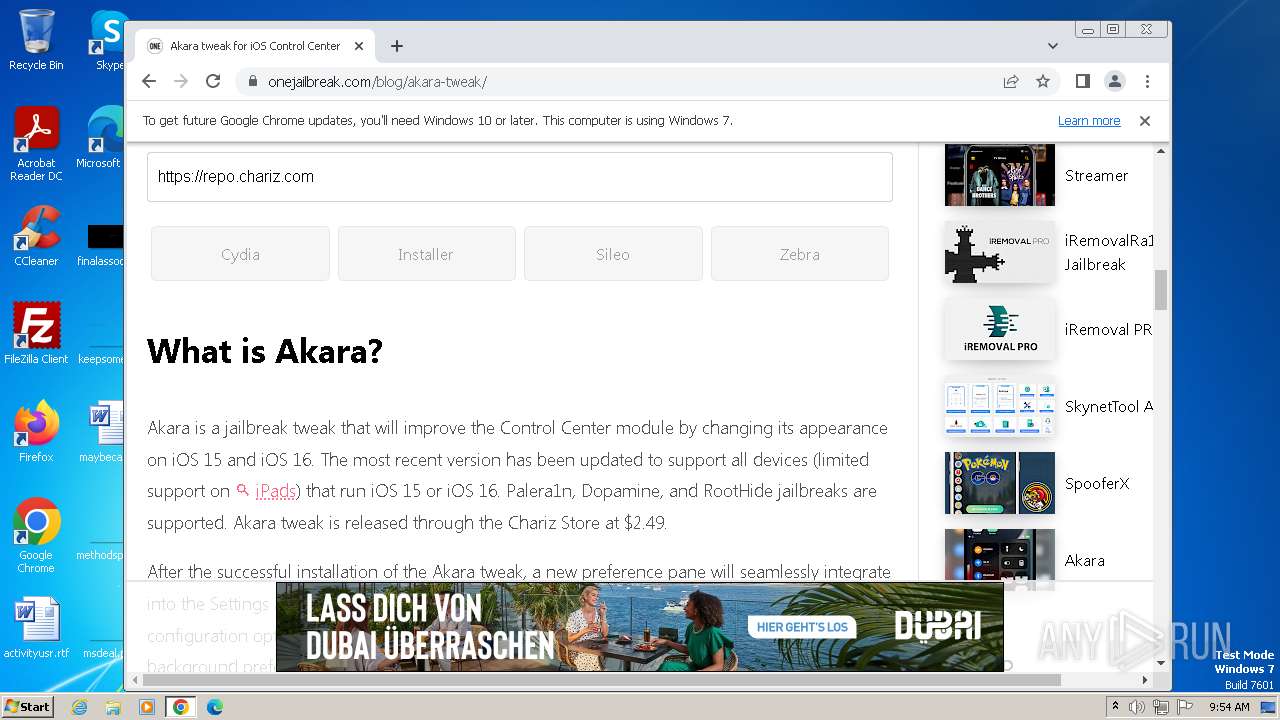Open the Streamer thumbnail in sidebar
This screenshot has width=1280, height=720.
click(1000, 175)
